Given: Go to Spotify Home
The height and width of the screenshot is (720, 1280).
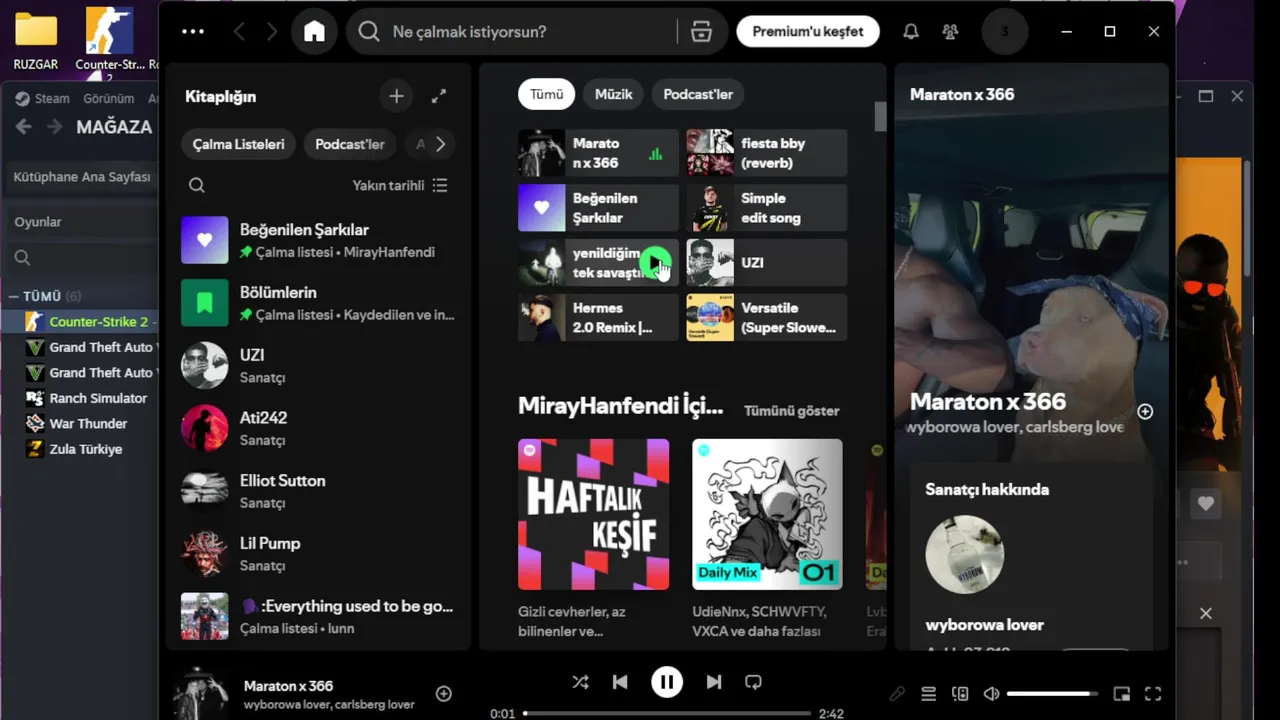Looking at the screenshot, I should 314,32.
